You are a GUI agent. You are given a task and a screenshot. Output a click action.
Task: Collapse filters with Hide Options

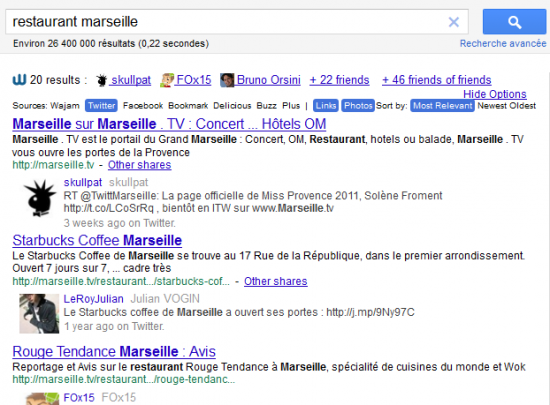495,94
